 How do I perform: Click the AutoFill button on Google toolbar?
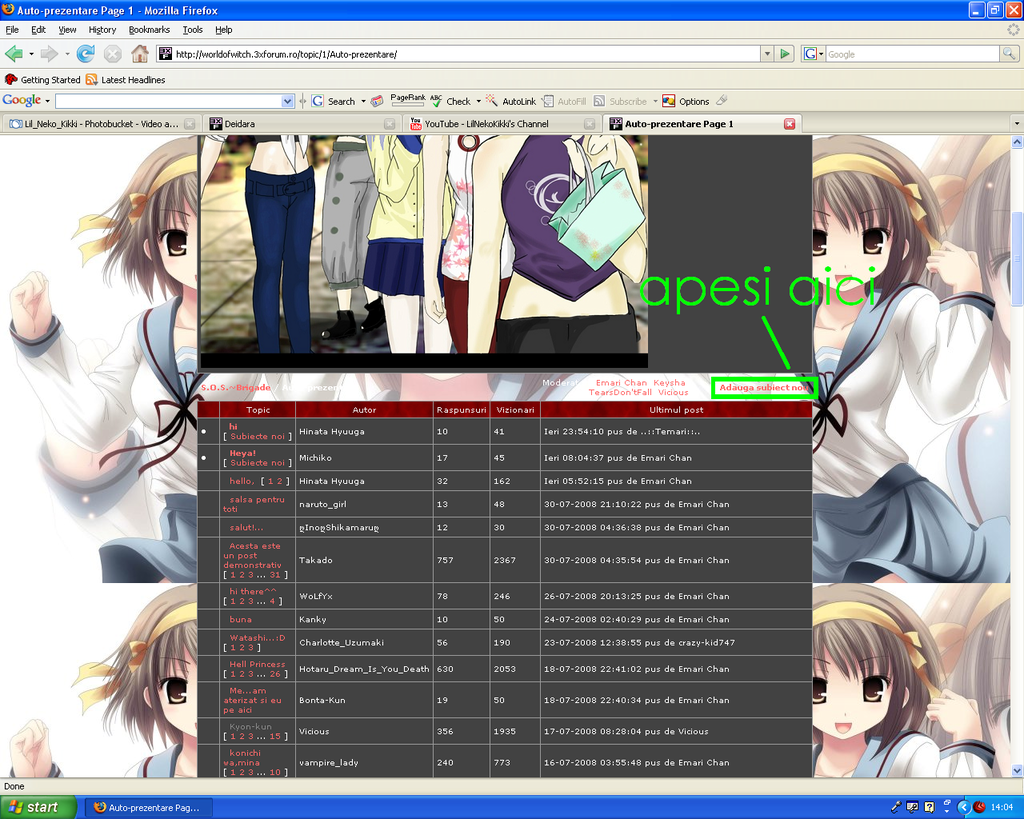[x=564, y=101]
